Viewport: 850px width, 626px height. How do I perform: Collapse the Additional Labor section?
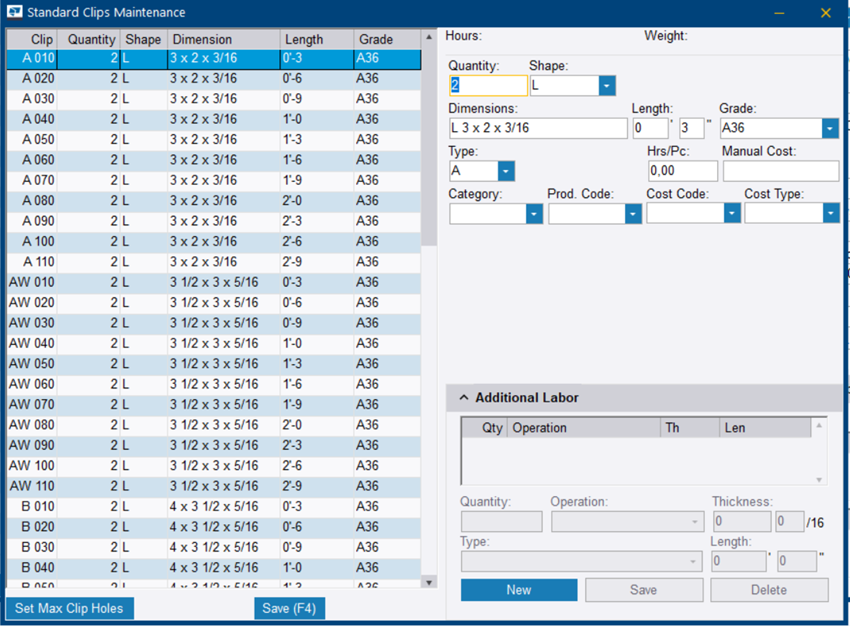(464, 398)
